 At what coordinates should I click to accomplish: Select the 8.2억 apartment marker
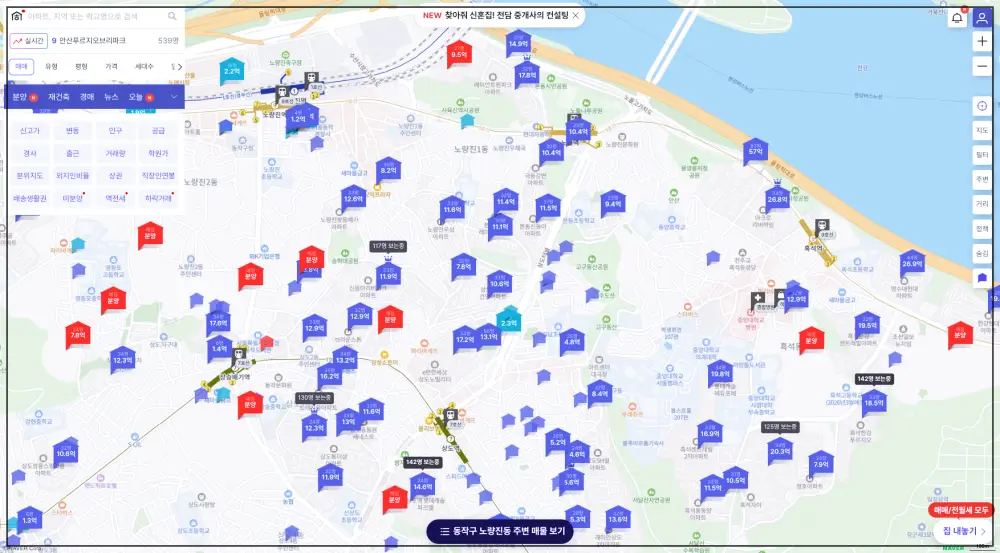click(x=388, y=170)
